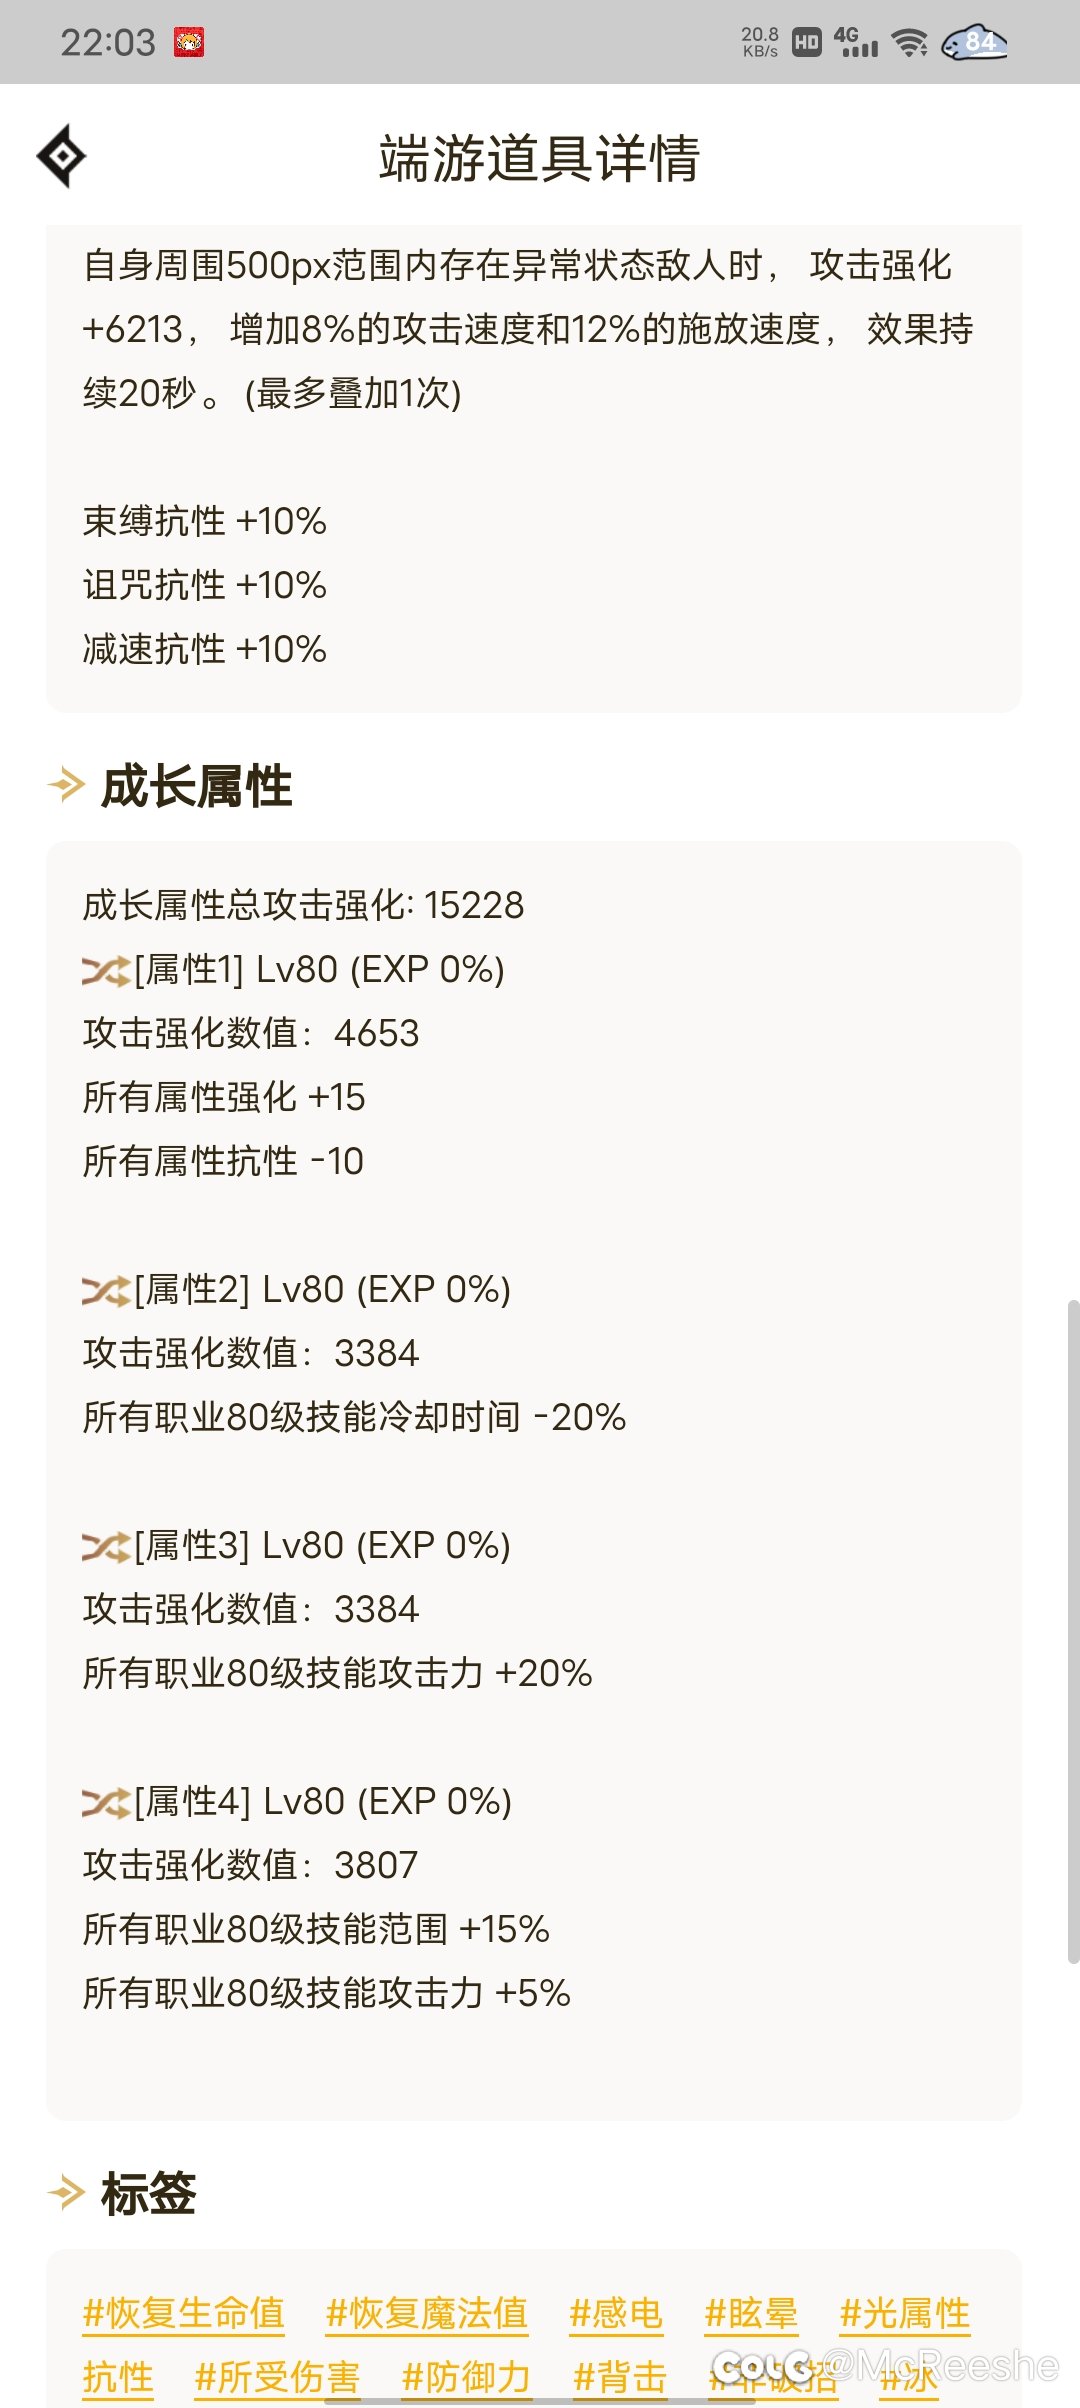Image resolution: width=1080 pixels, height=2408 pixels.
Task: Tap shuffle icon beside 属性2
Action: coord(106,1290)
